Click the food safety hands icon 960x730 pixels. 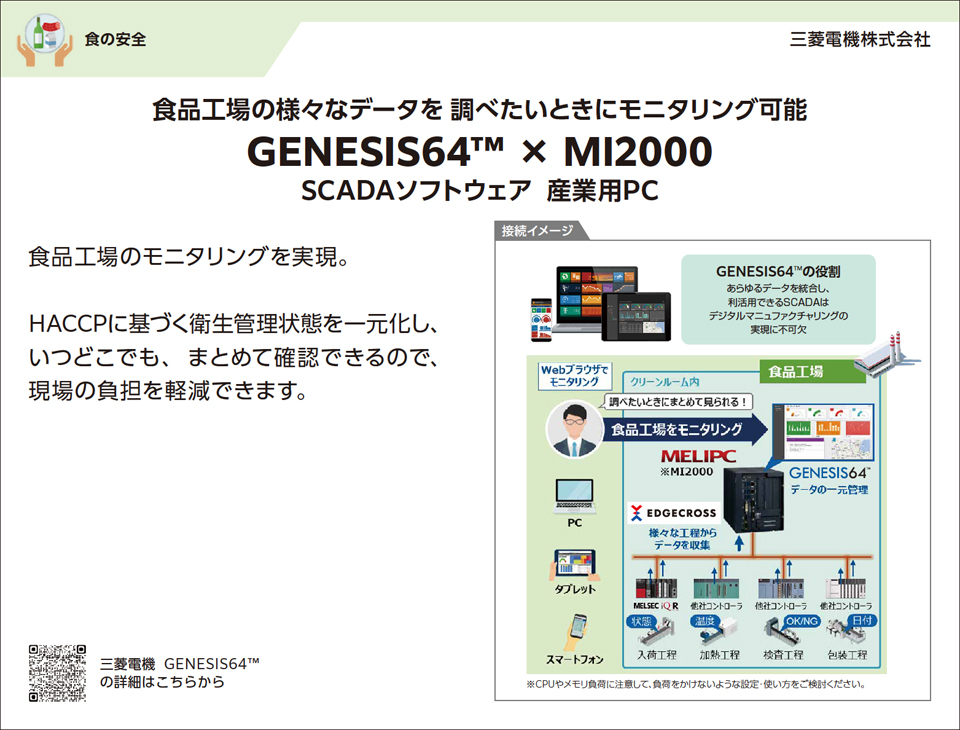pos(45,40)
